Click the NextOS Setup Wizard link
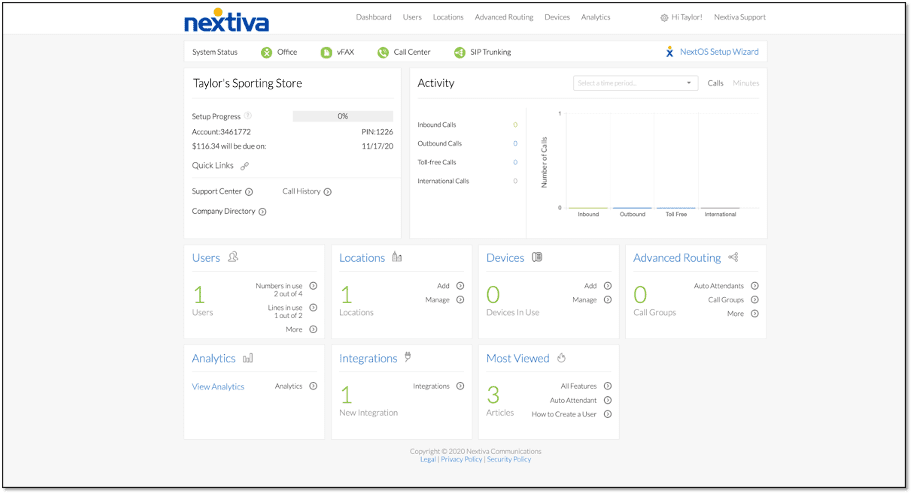Screen dimensions: 912x494 point(719,52)
